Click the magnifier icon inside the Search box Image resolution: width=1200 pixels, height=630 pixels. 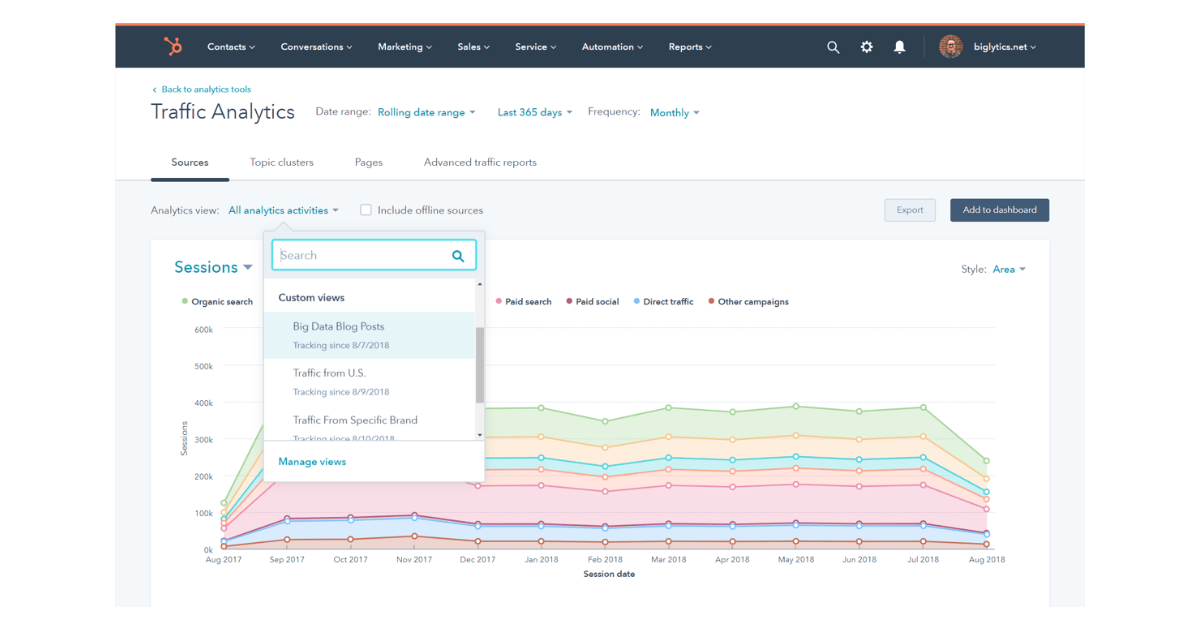458,256
